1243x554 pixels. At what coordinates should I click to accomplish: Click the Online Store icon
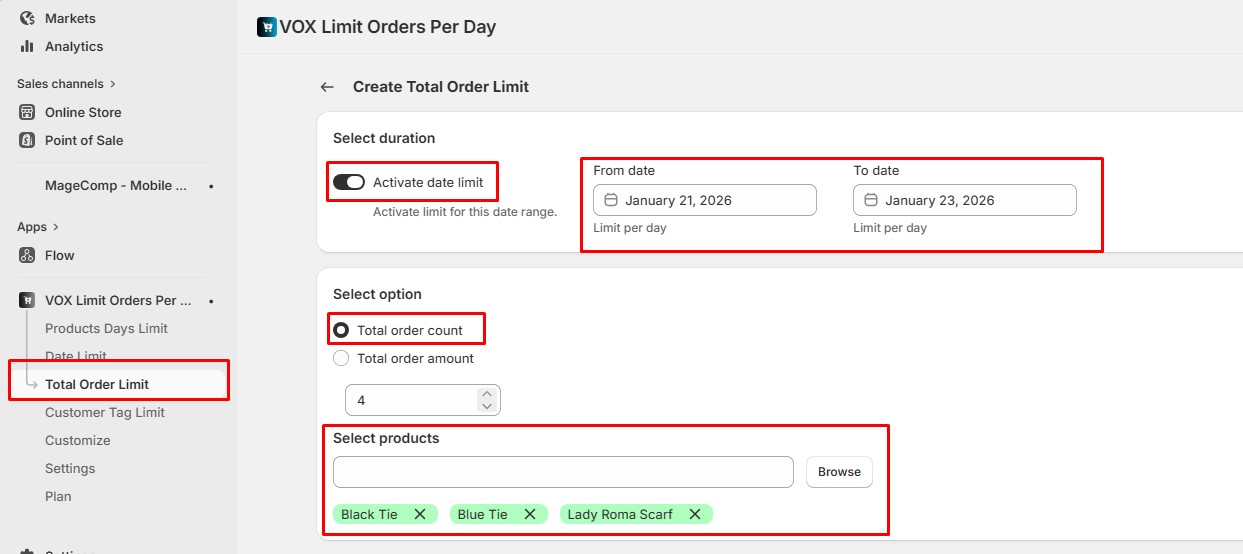coord(27,112)
